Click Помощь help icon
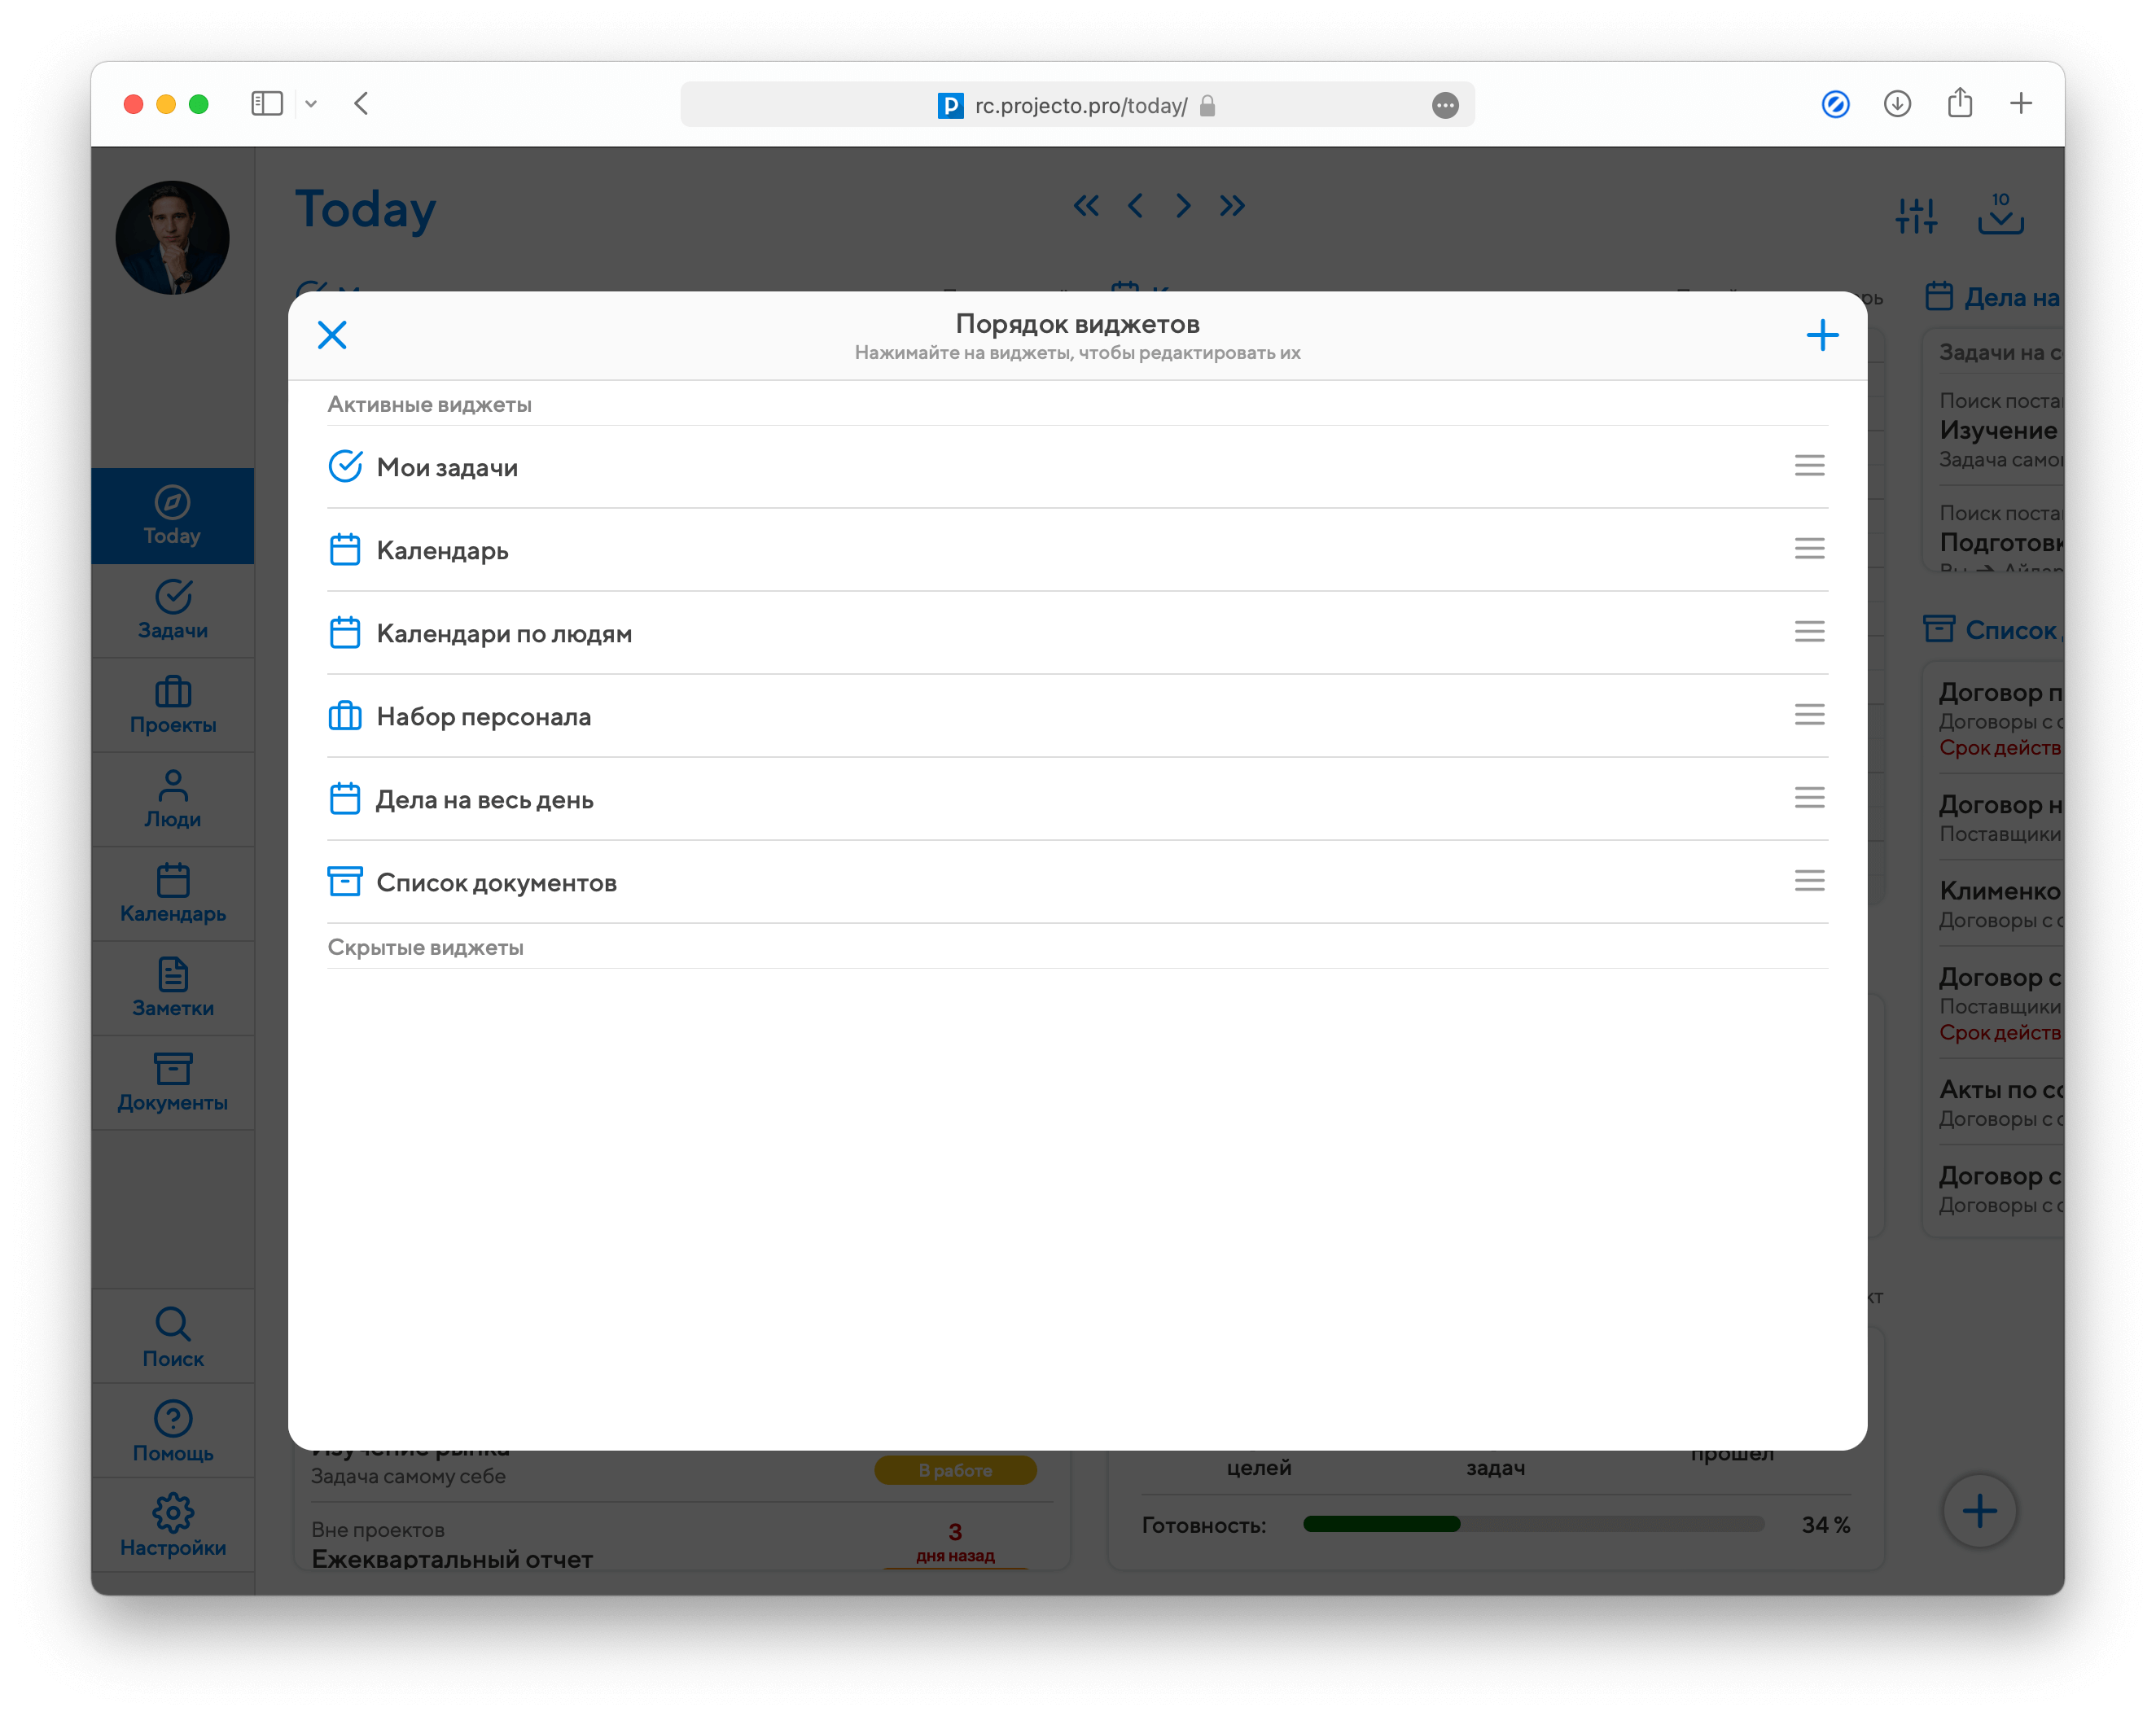2156x1716 pixels. (x=173, y=1432)
